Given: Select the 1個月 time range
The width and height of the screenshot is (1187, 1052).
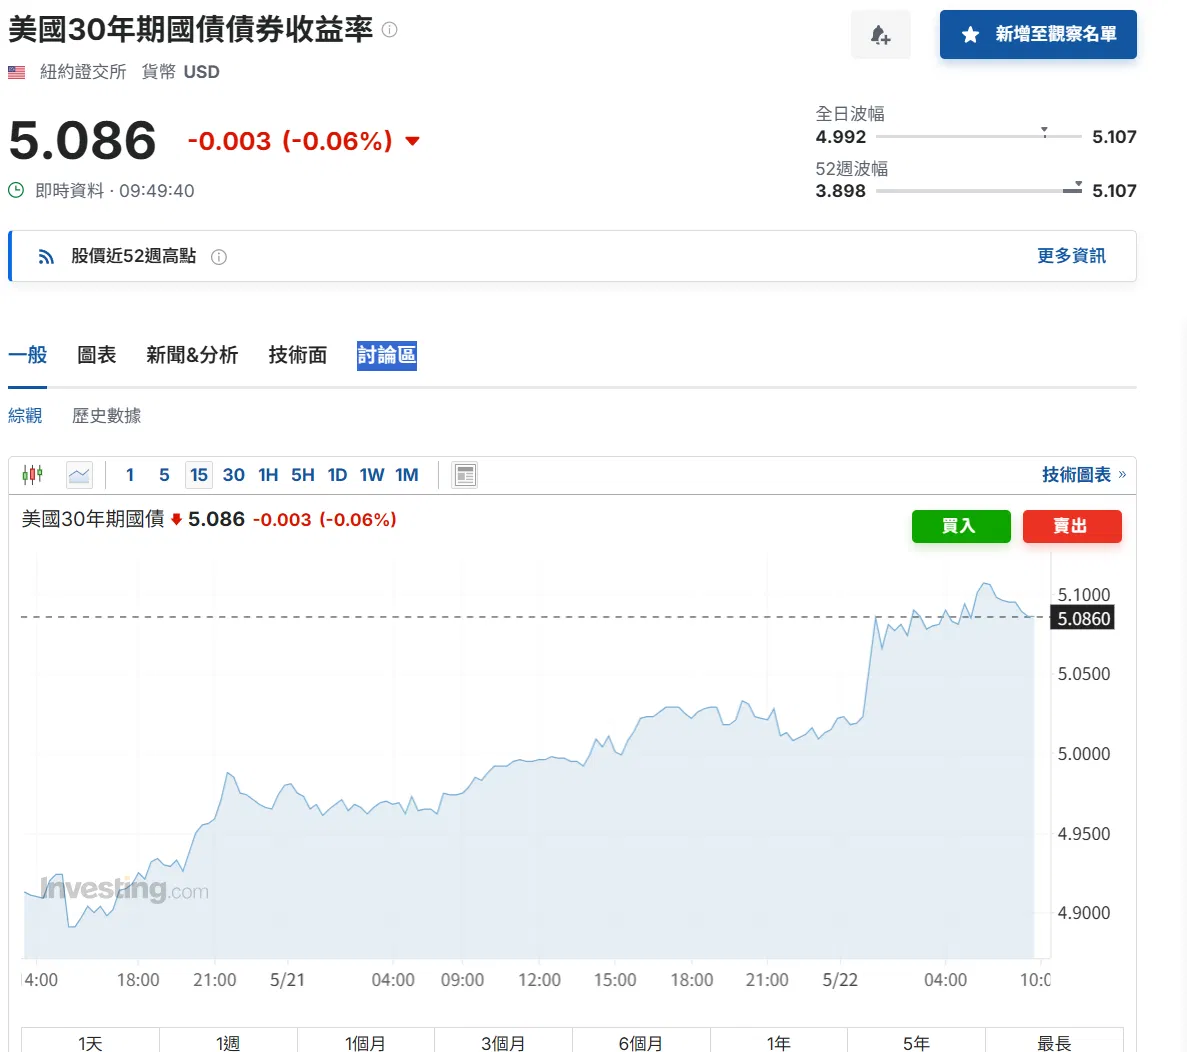Looking at the screenshot, I should tap(366, 1043).
